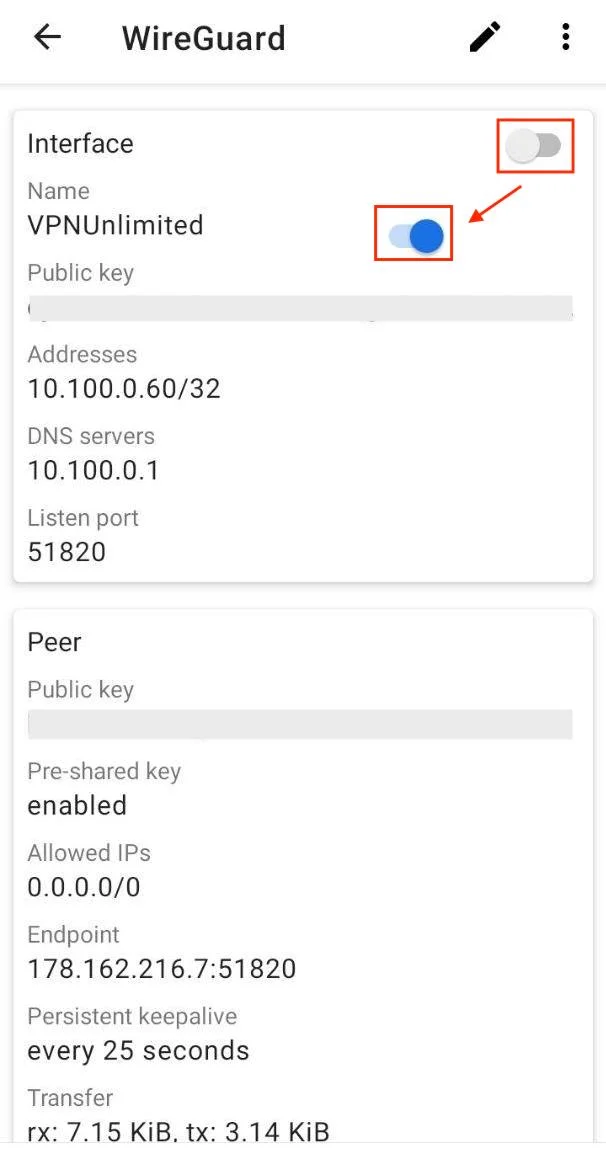Screen dimensions: 606x1160
Task: Click the Peer section heading
Action: [x=54, y=642]
